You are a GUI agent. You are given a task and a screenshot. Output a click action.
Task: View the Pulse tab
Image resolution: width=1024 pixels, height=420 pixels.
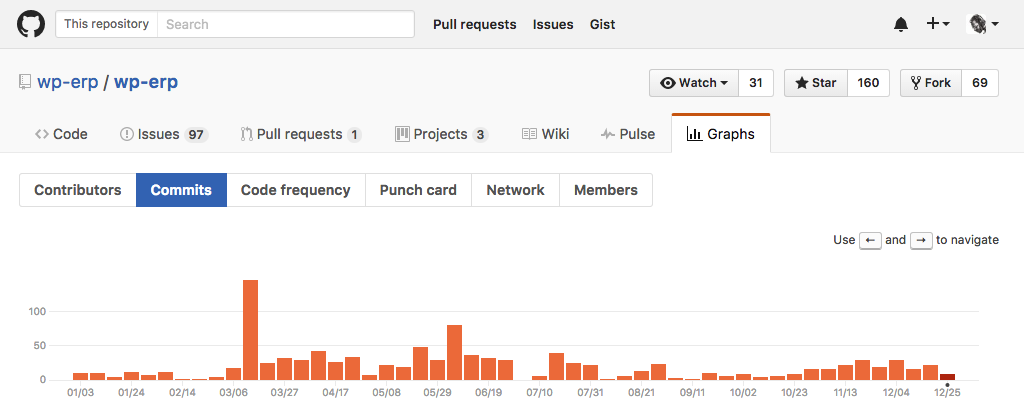click(x=628, y=134)
